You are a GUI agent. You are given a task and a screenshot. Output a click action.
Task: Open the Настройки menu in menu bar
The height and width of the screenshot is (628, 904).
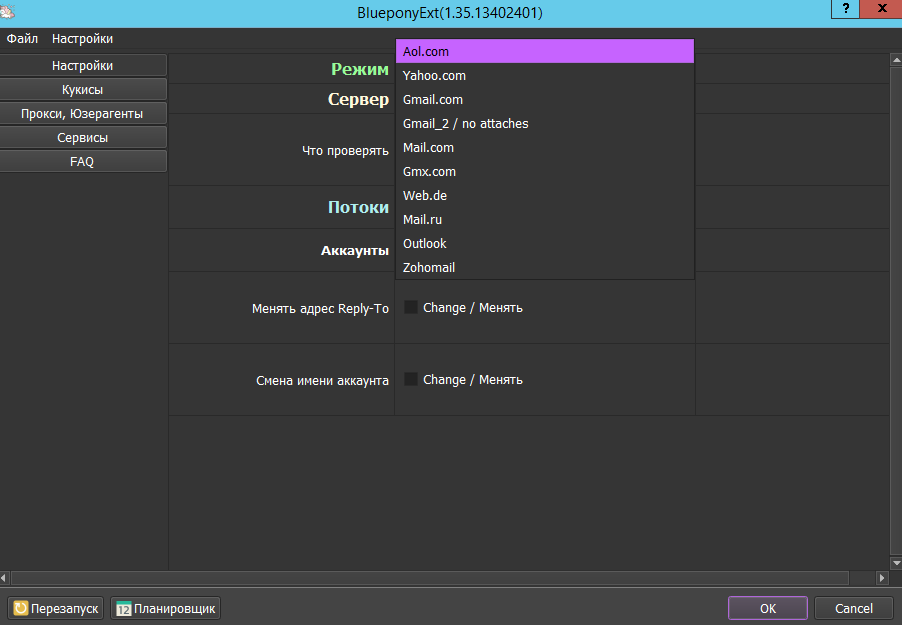[82, 39]
